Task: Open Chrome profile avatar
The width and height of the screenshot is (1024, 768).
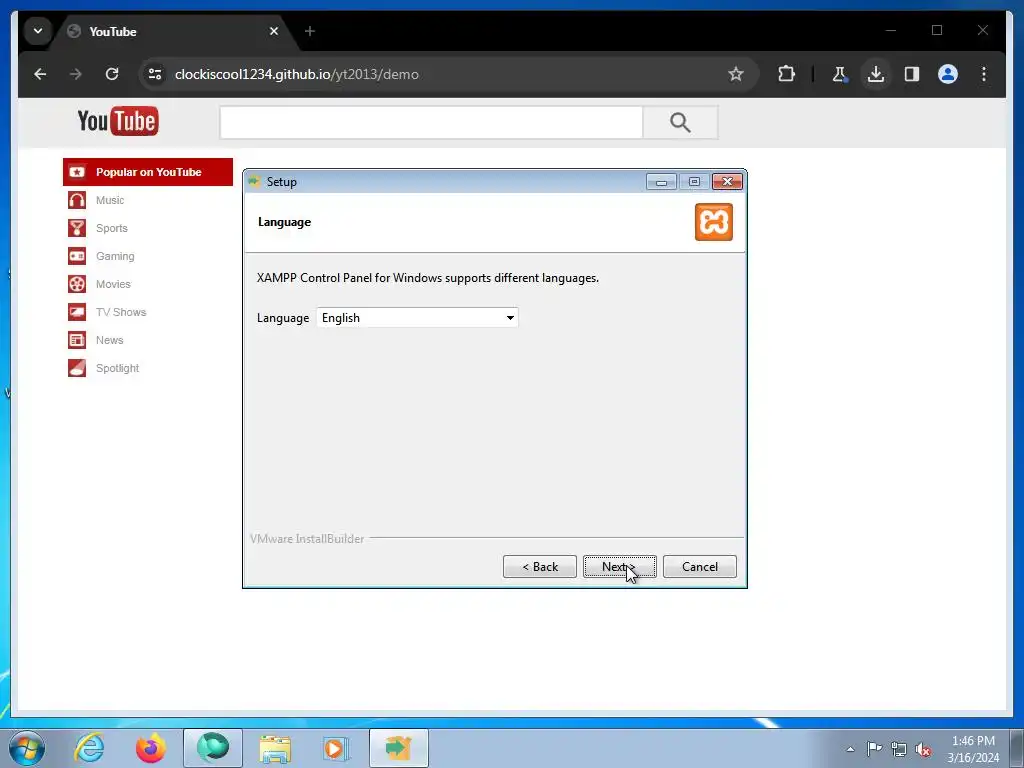Action: [948, 74]
